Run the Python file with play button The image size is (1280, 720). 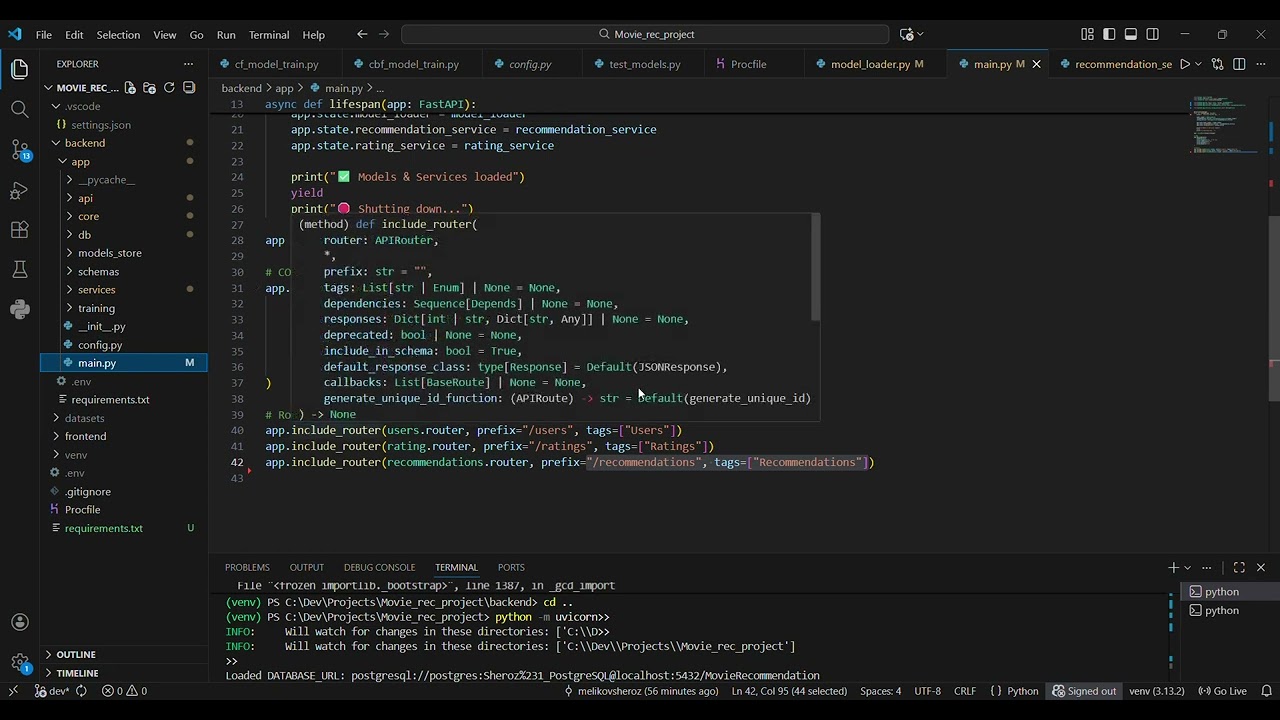1185,64
